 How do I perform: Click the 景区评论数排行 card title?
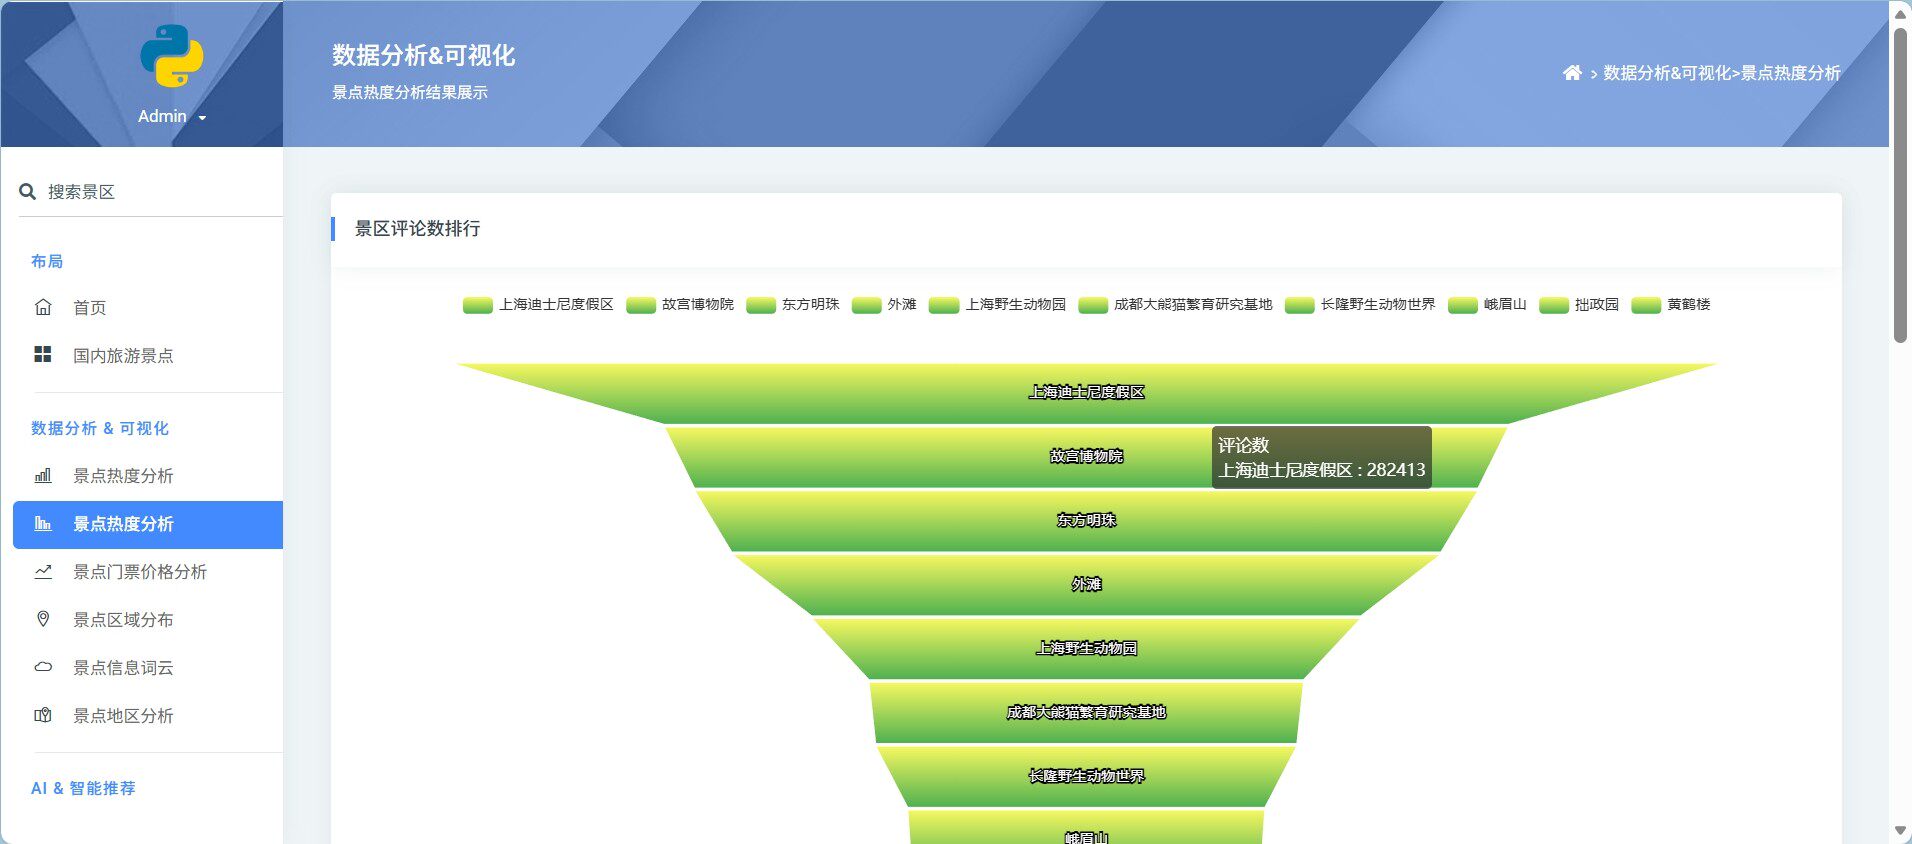[x=418, y=228]
